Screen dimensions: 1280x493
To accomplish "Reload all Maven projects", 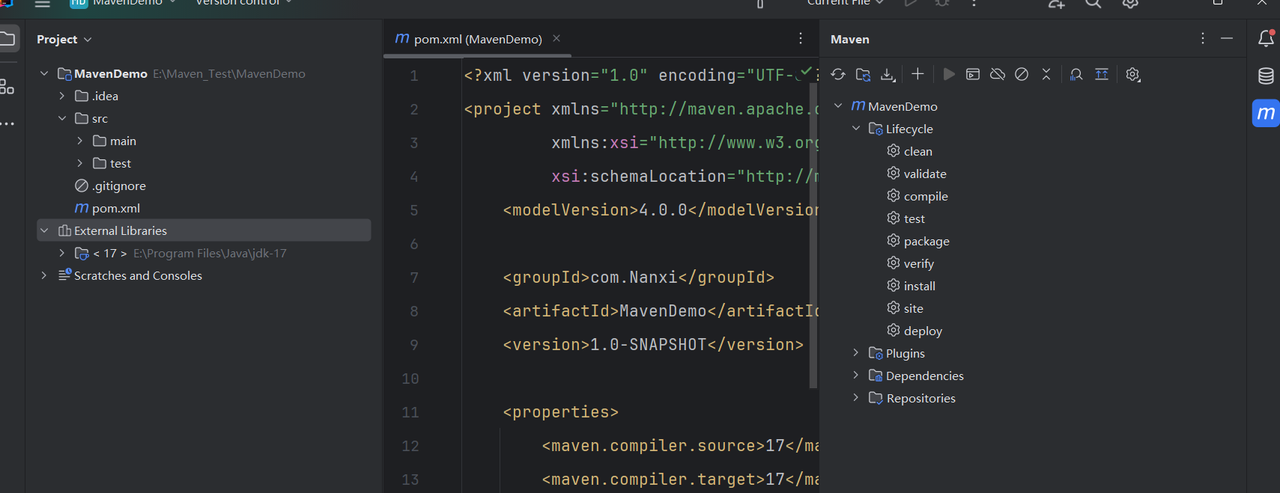I will (x=838, y=74).
